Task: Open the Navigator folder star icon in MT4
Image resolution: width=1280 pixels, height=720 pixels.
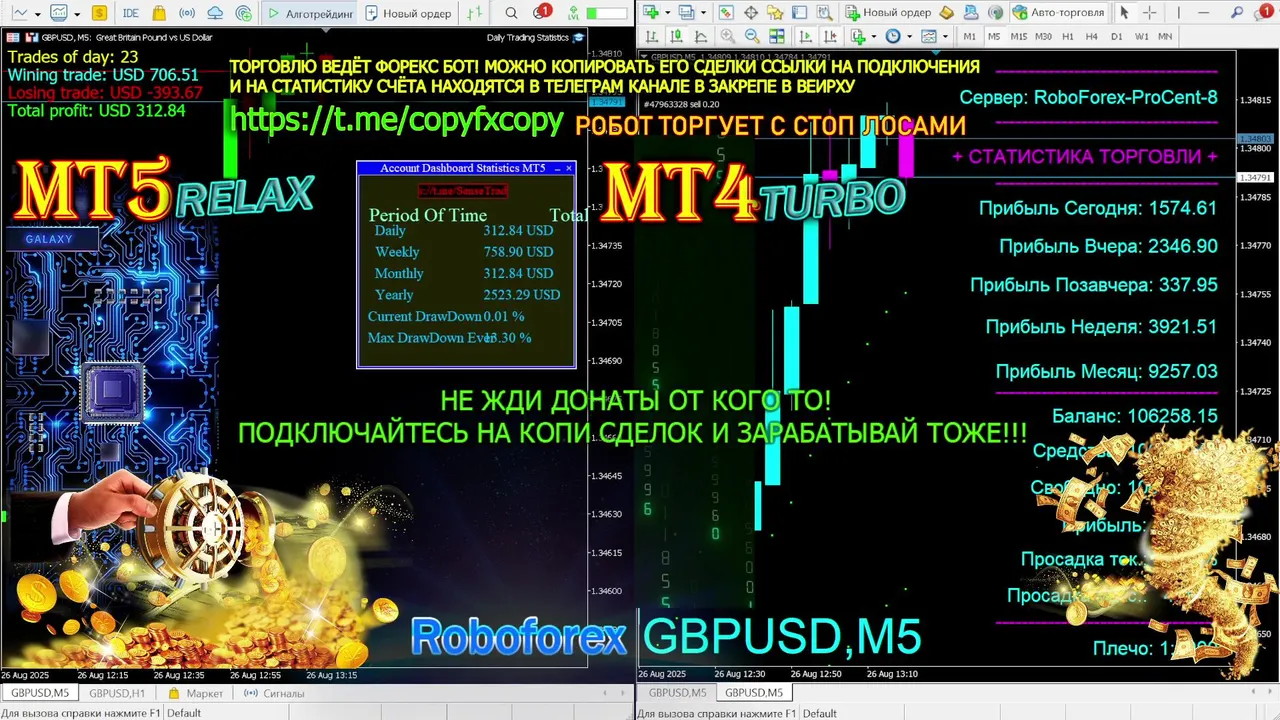Action: [x=775, y=12]
